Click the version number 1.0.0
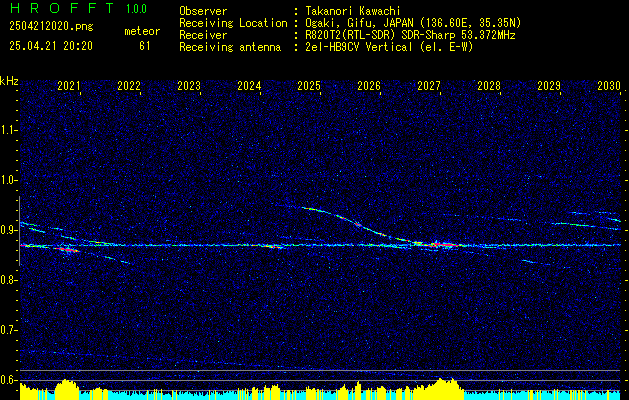Viewport: 629px width, 400px height. point(136,9)
